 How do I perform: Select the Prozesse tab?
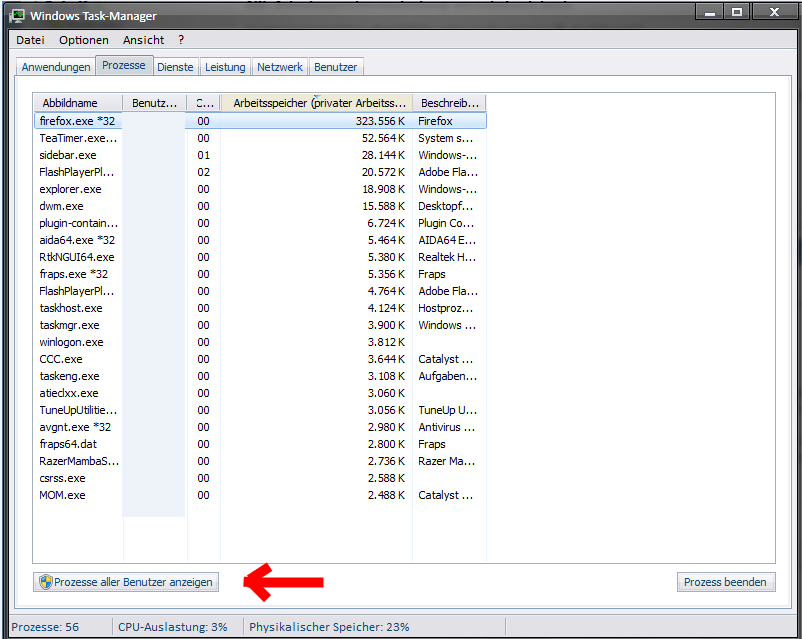tap(124, 65)
